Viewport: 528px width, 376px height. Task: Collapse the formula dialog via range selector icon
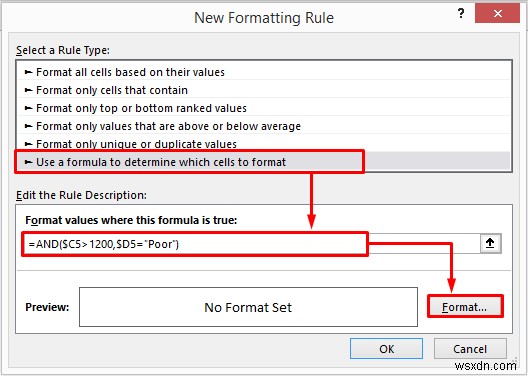point(490,243)
